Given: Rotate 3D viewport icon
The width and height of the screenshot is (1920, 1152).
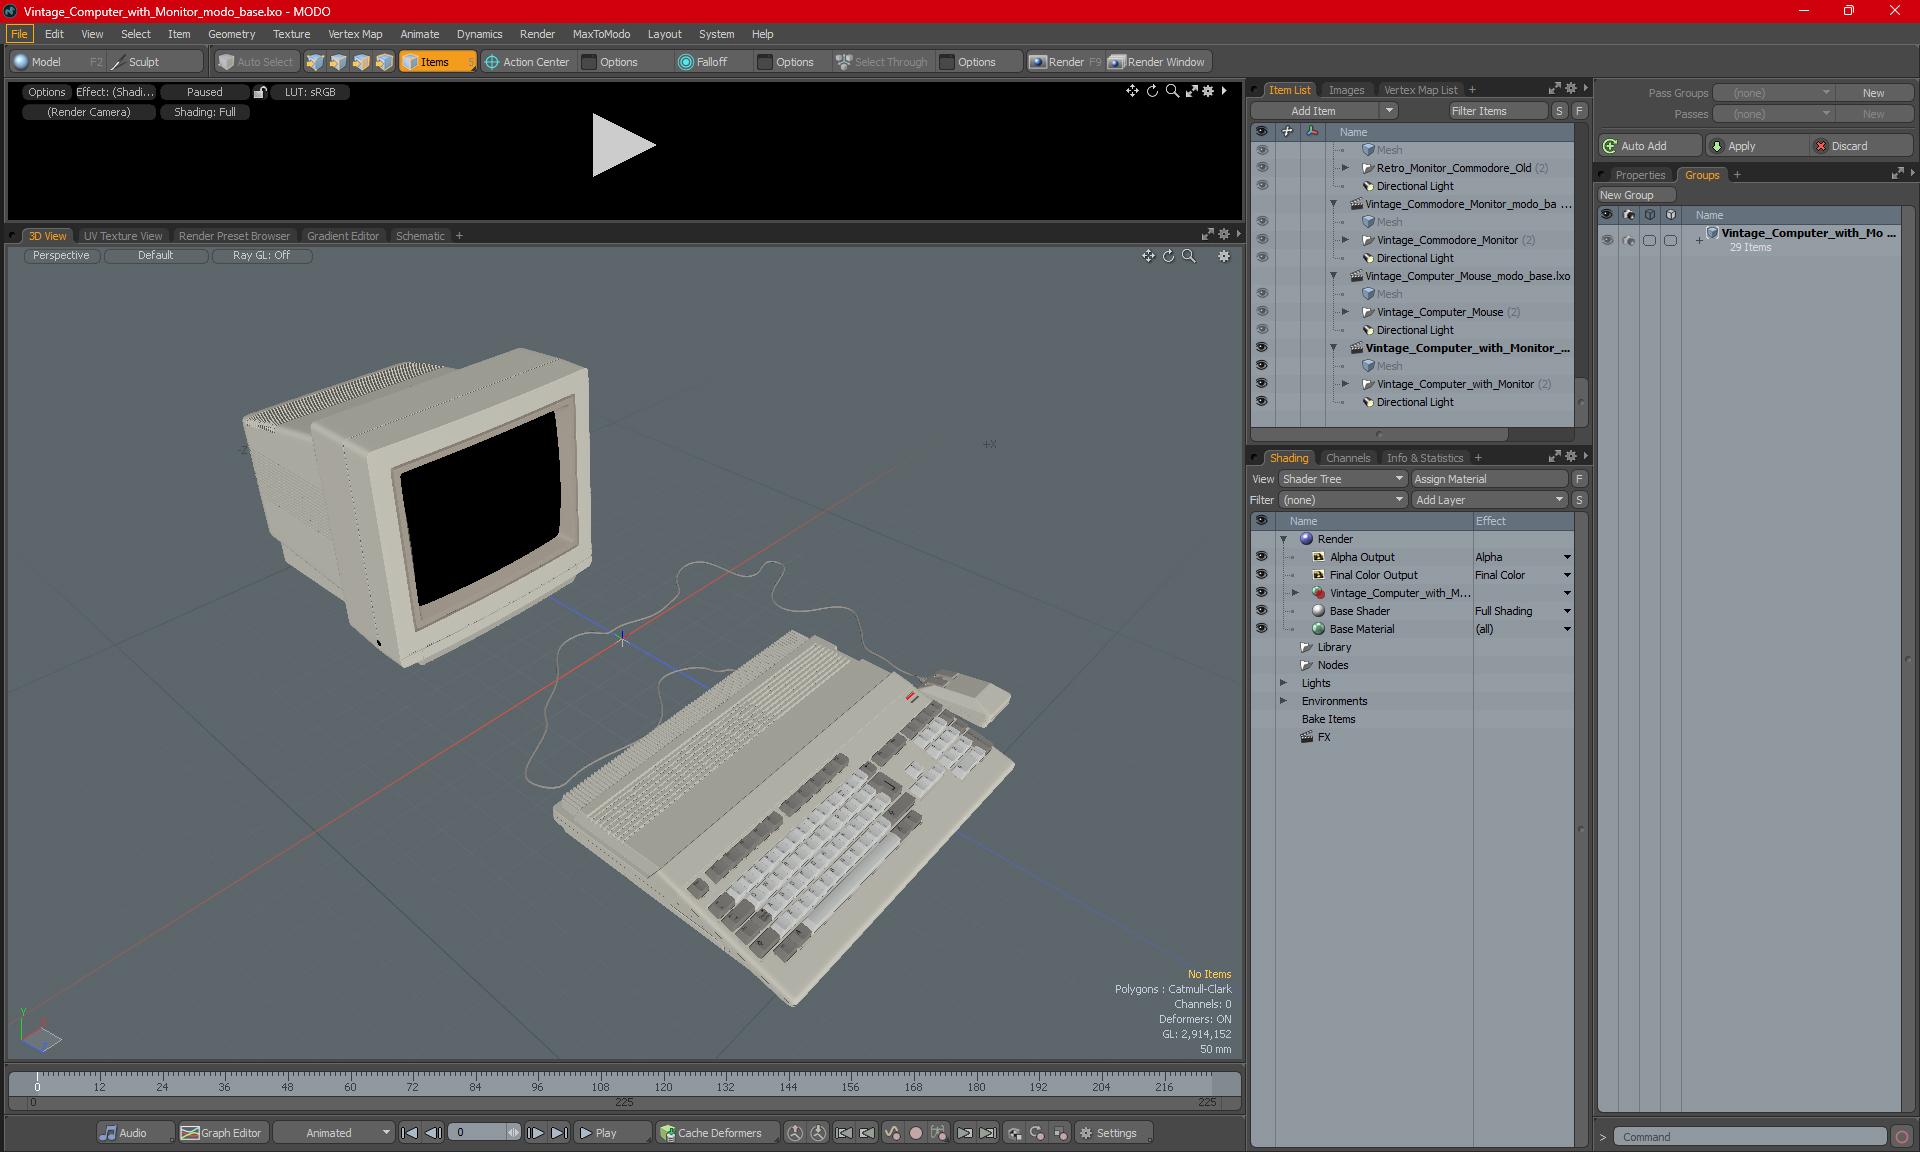Looking at the screenshot, I should tap(1168, 256).
